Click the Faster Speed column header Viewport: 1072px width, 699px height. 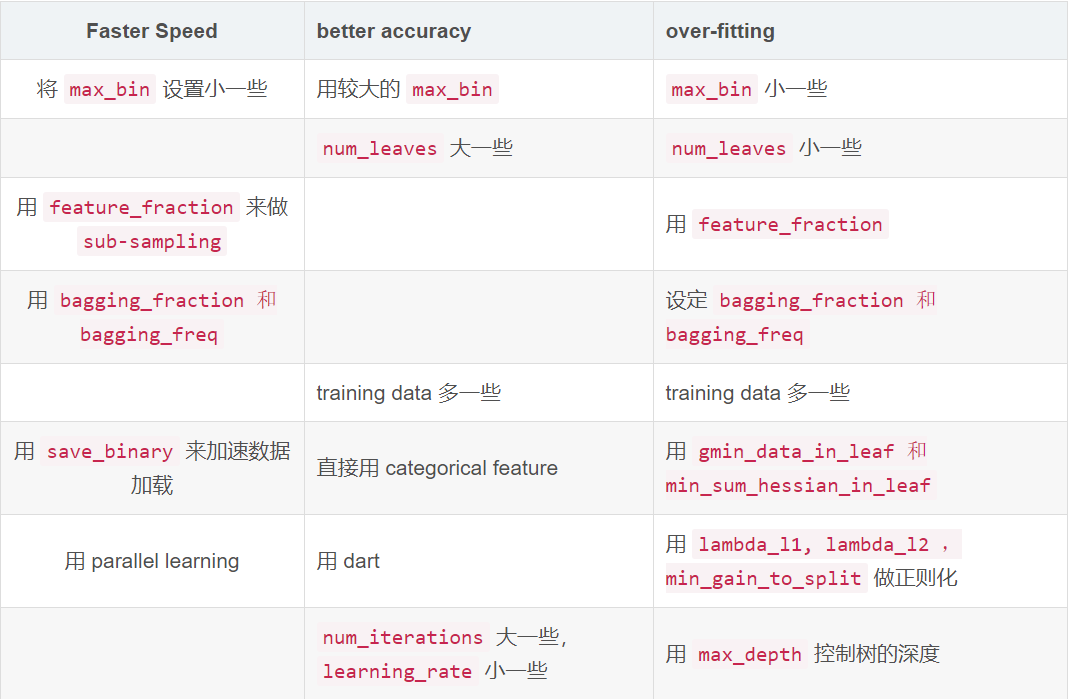[152, 31]
